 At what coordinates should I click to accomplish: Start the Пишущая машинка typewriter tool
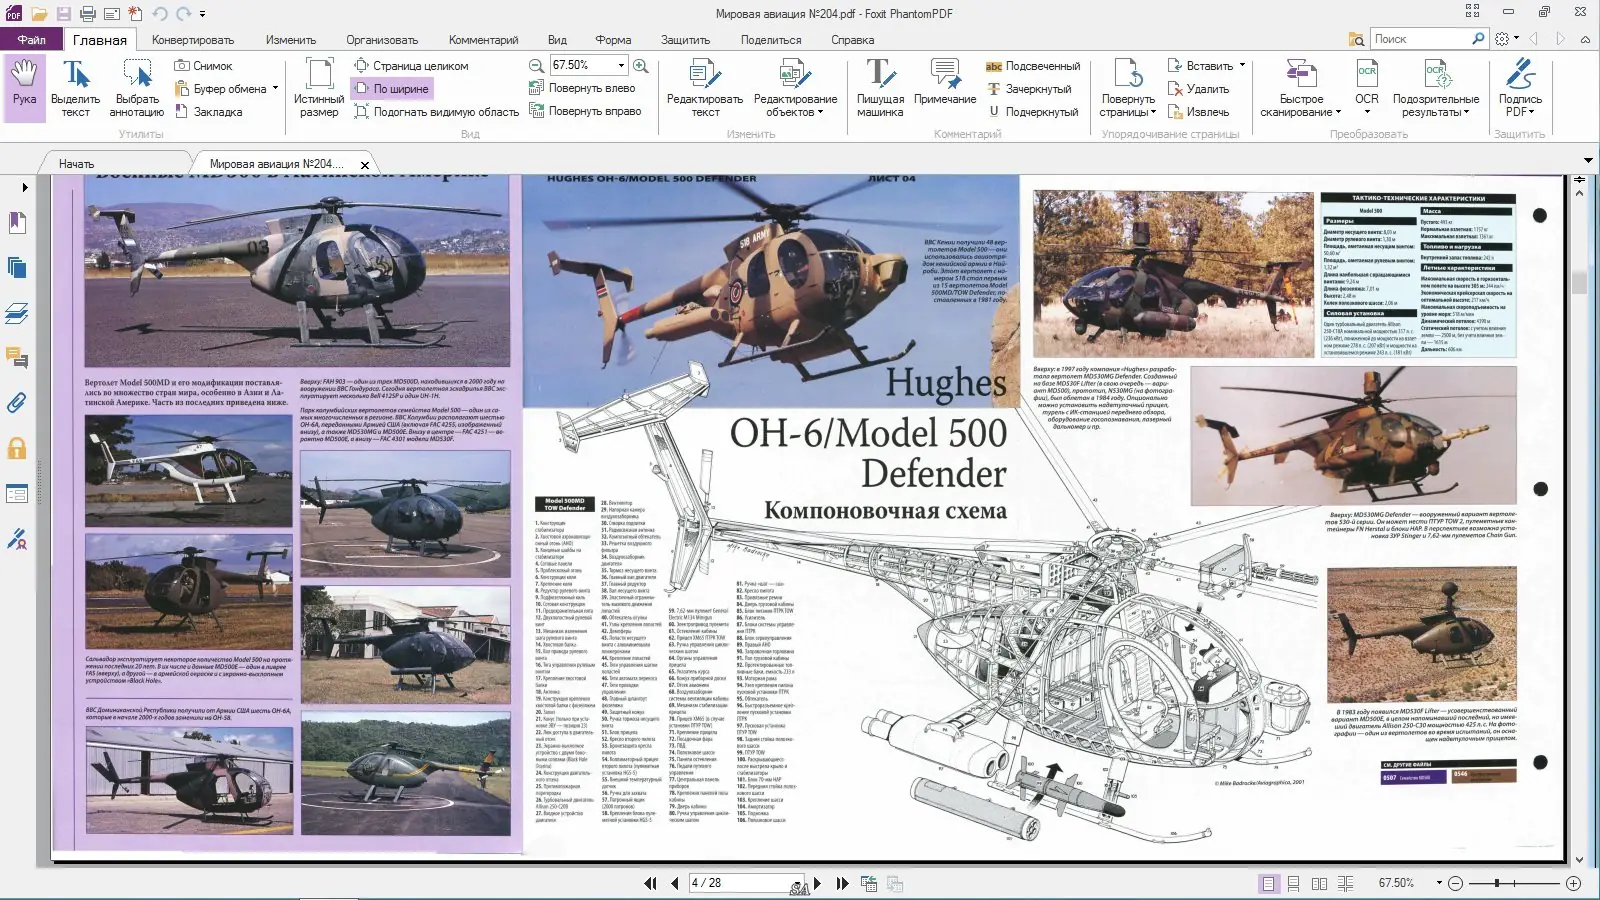point(880,88)
